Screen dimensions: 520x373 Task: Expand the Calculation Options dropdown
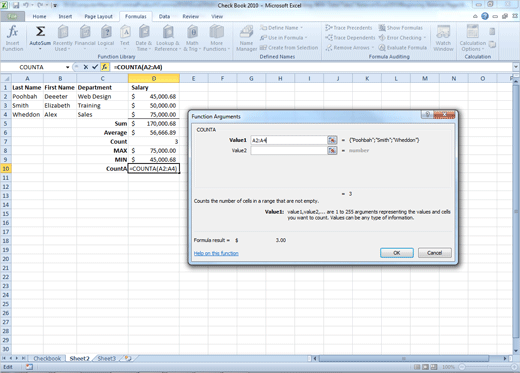click(473, 38)
